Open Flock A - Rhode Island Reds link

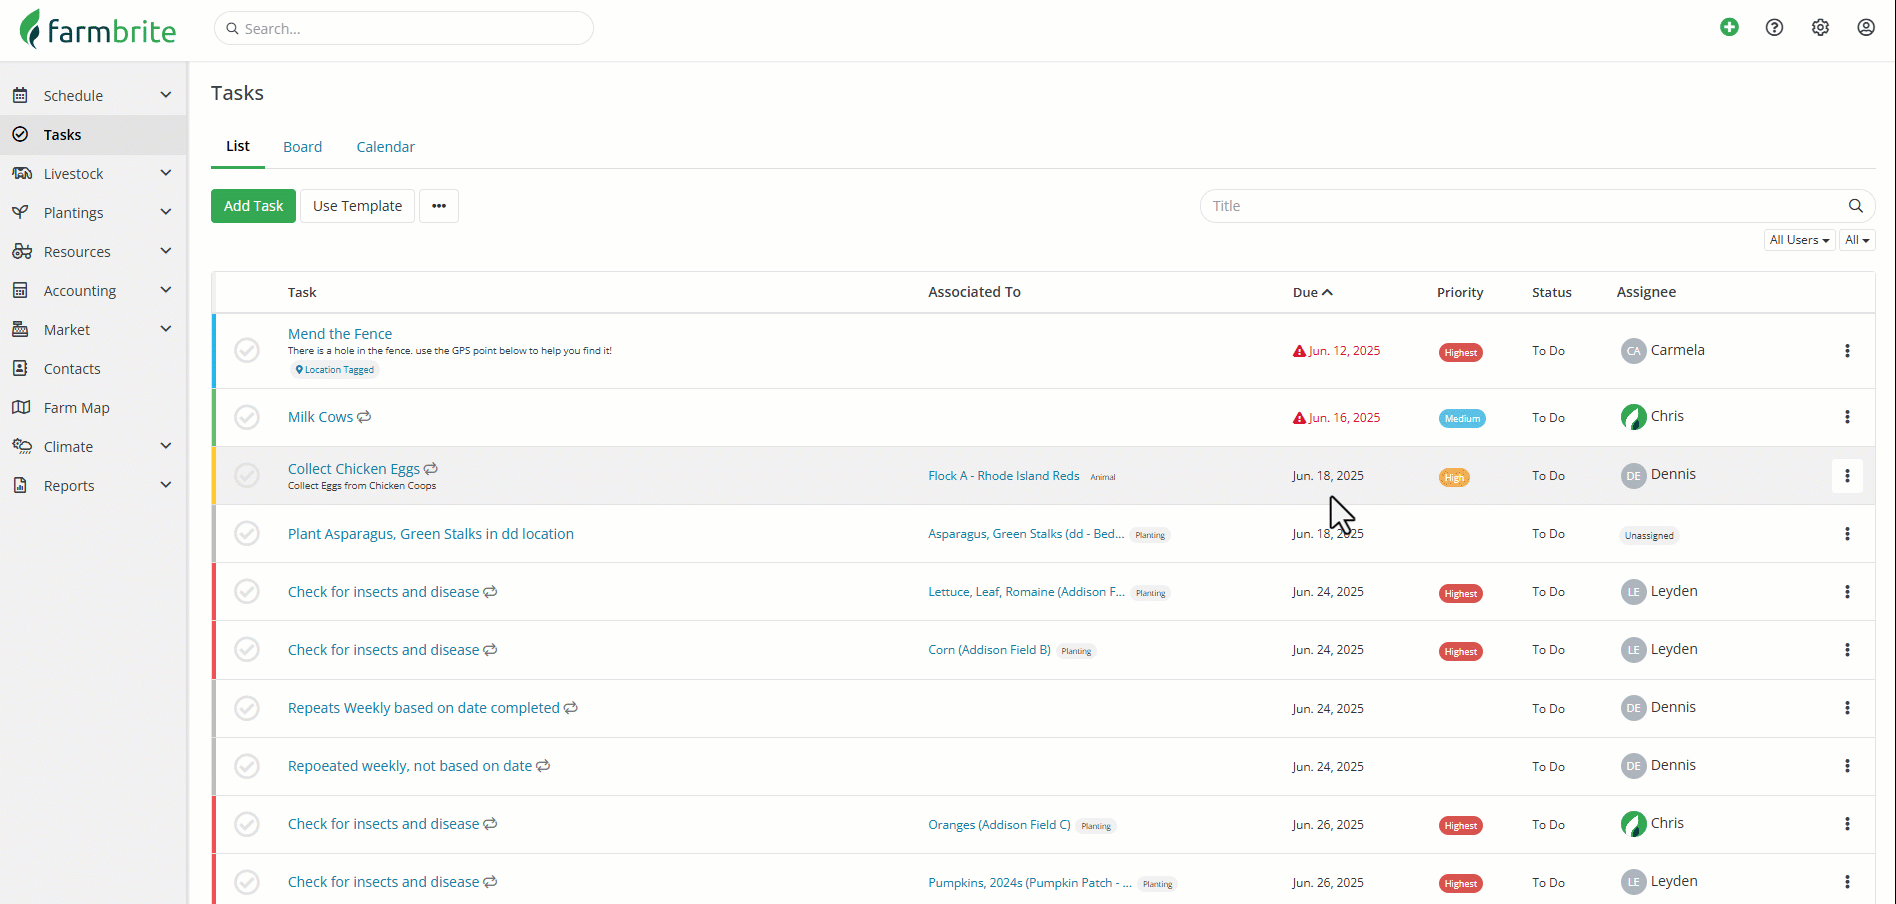coord(1004,476)
